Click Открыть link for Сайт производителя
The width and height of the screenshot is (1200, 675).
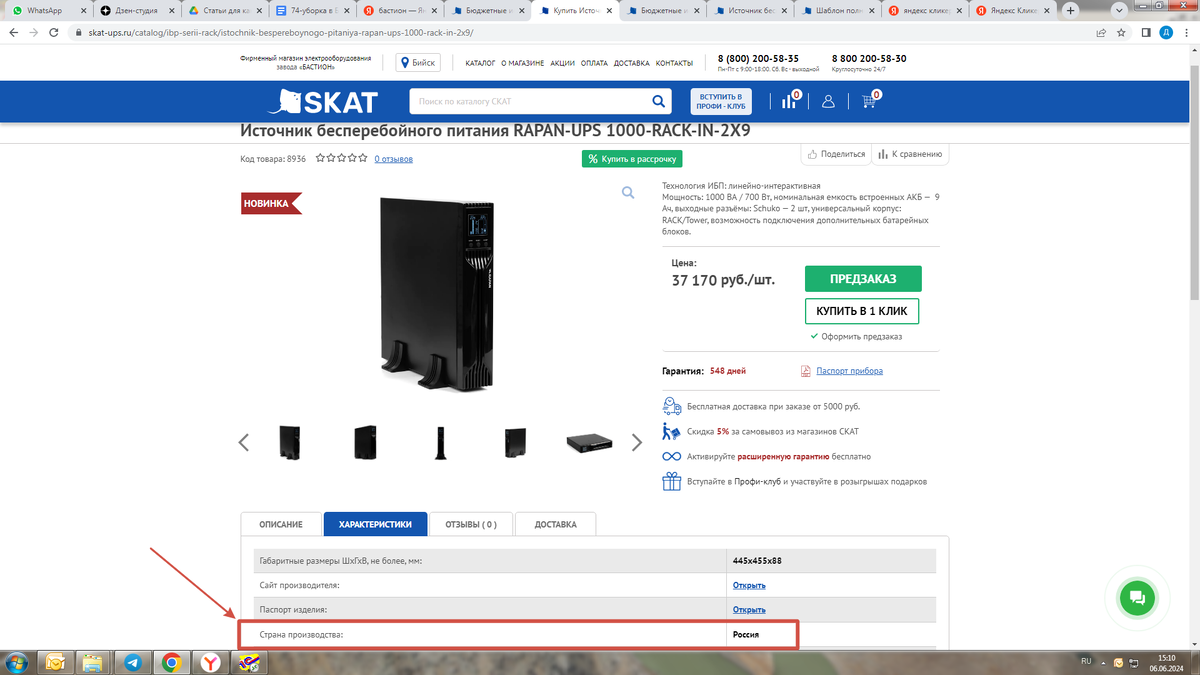tap(749, 586)
